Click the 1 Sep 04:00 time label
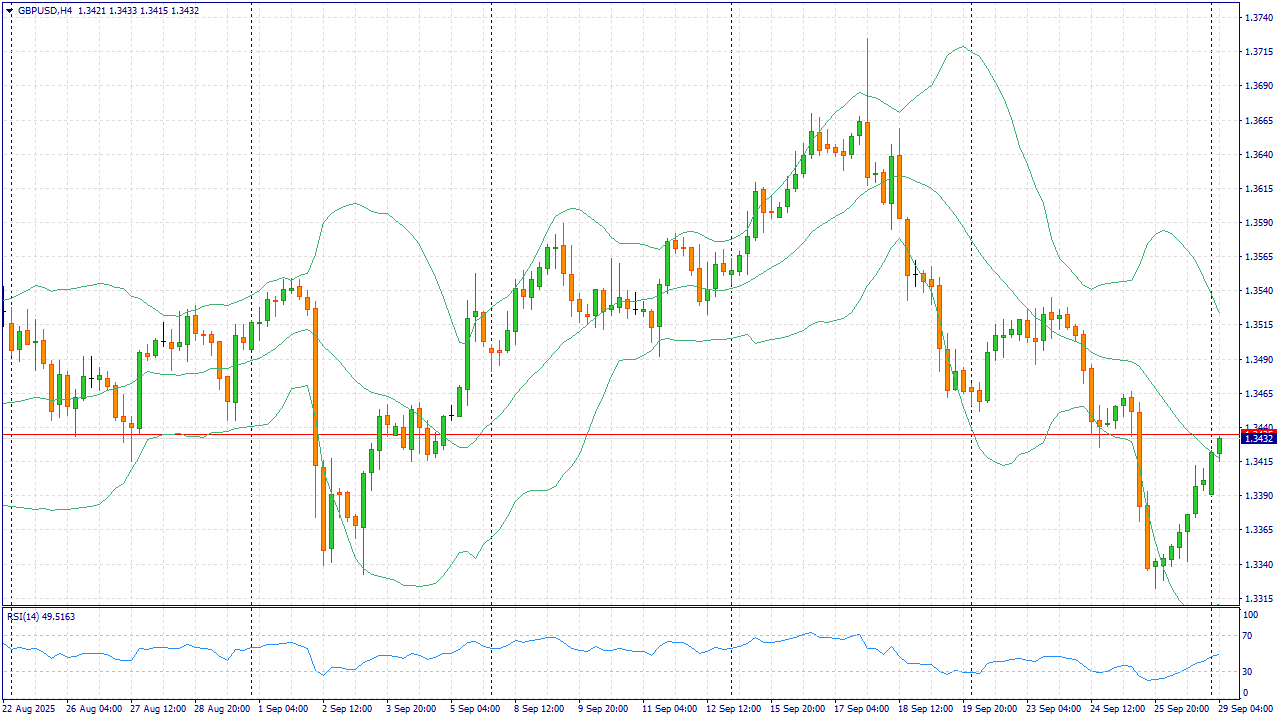Image resolution: width=1280 pixels, height=720 pixels. click(283, 709)
